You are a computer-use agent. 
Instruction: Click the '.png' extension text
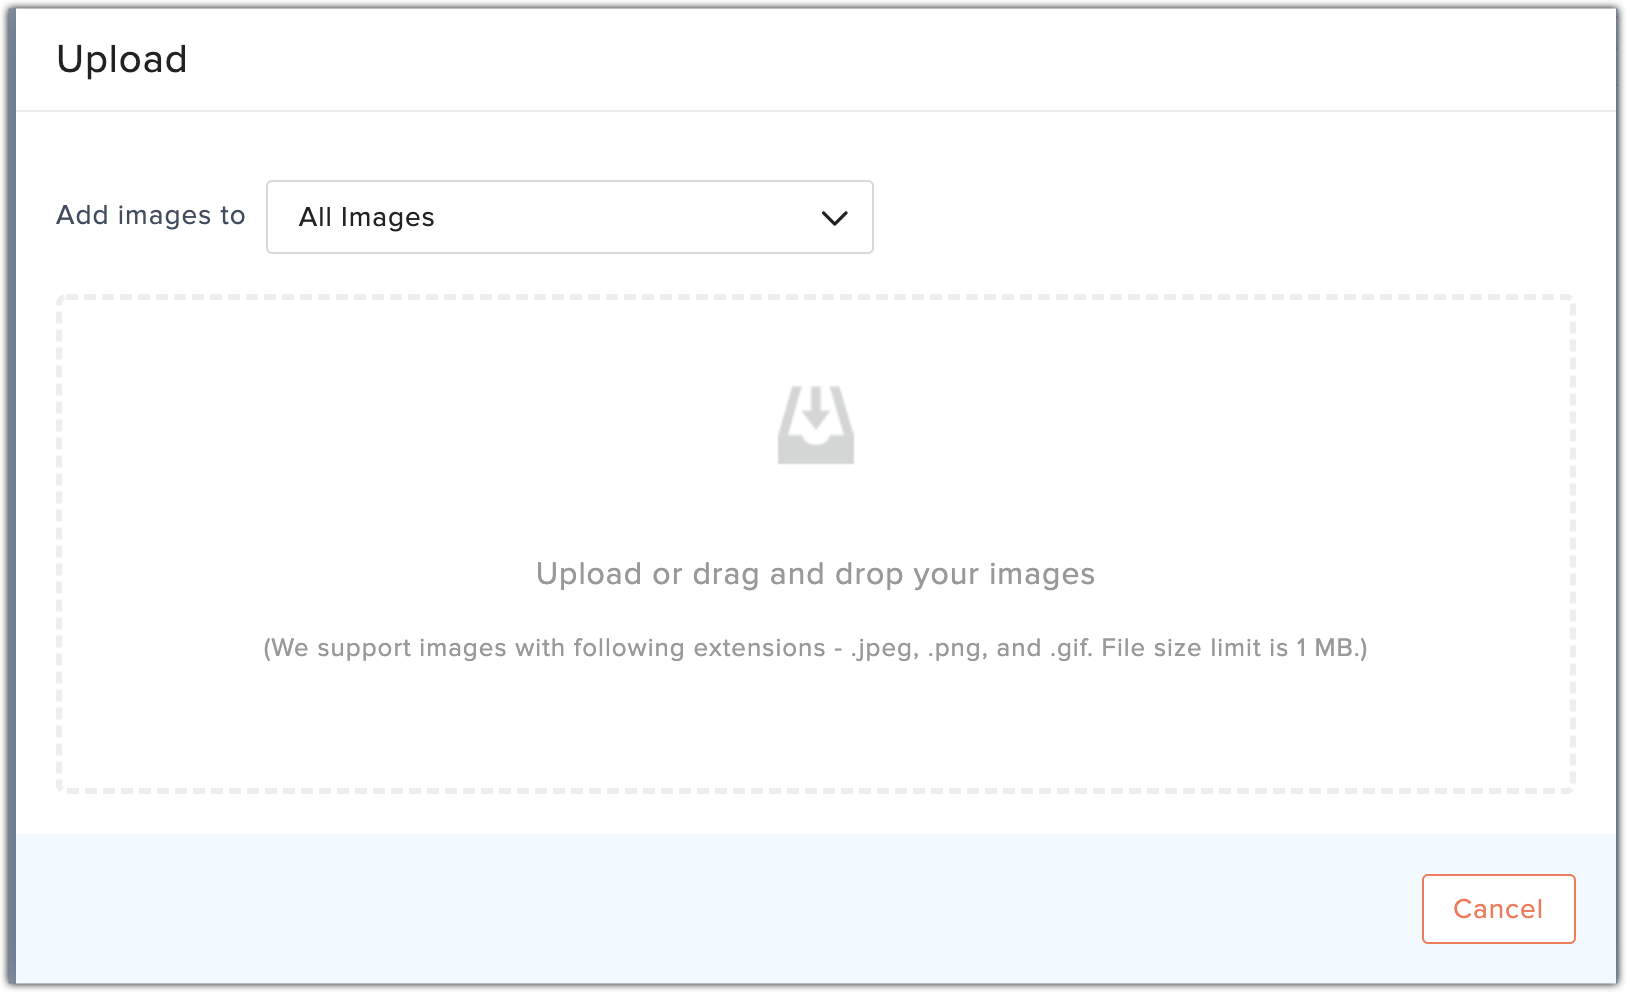(957, 648)
